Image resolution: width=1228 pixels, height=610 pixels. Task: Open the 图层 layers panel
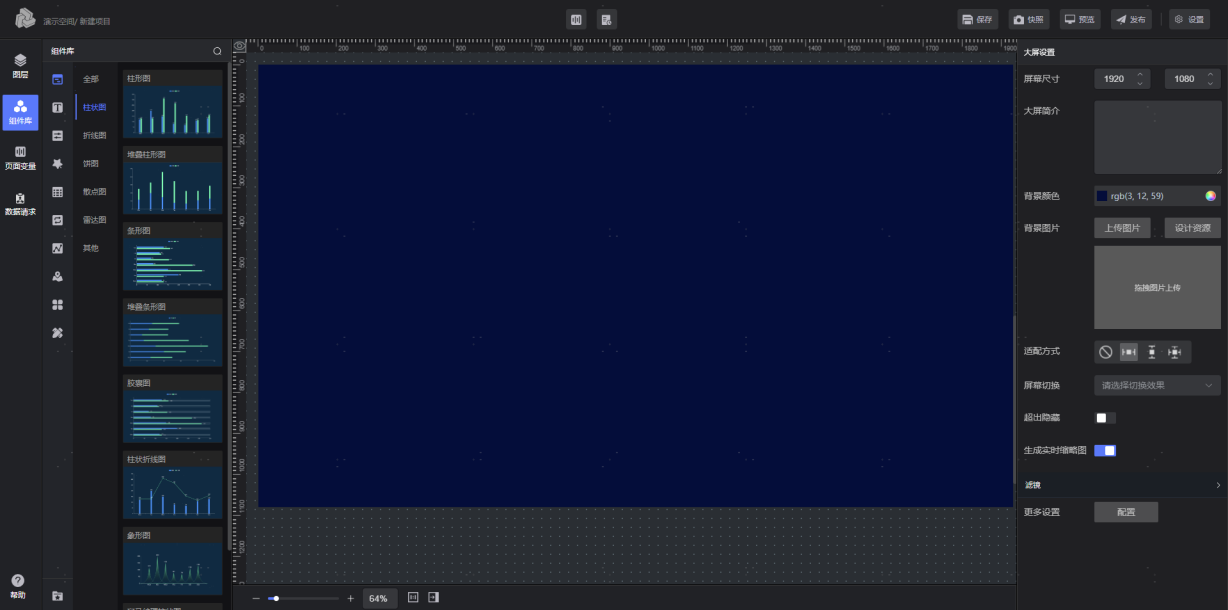tap(20, 66)
